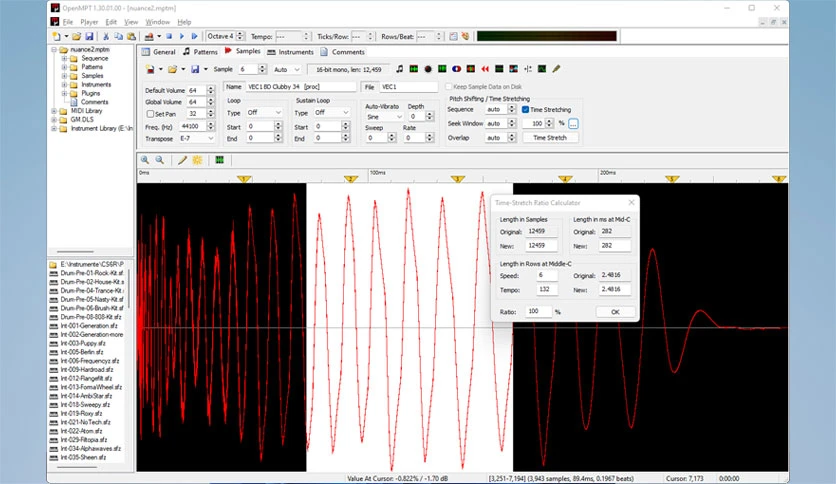Click the Play from start icon
The height and width of the screenshot is (484, 836).
pos(195,36)
